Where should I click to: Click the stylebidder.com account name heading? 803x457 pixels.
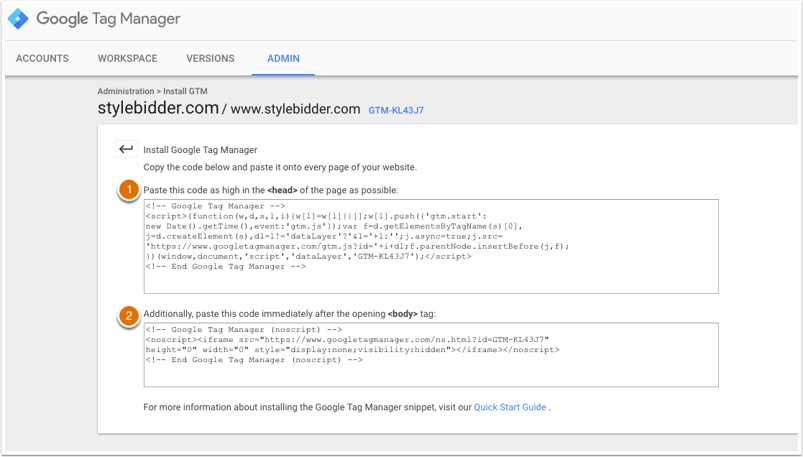coord(158,108)
